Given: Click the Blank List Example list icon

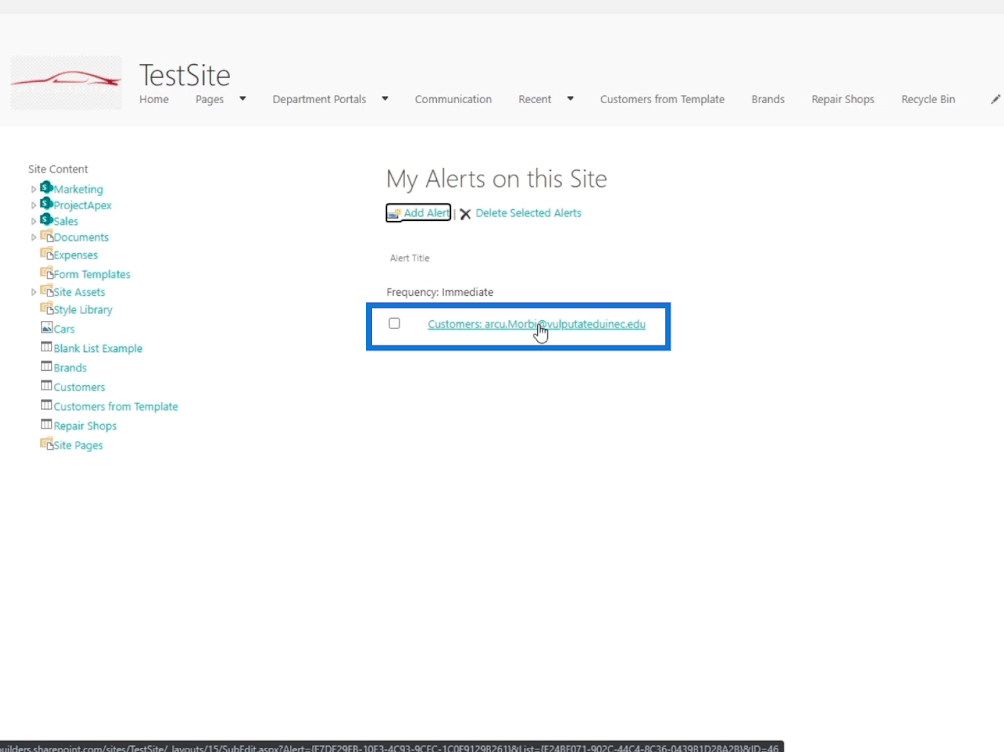Looking at the screenshot, I should coord(46,347).
